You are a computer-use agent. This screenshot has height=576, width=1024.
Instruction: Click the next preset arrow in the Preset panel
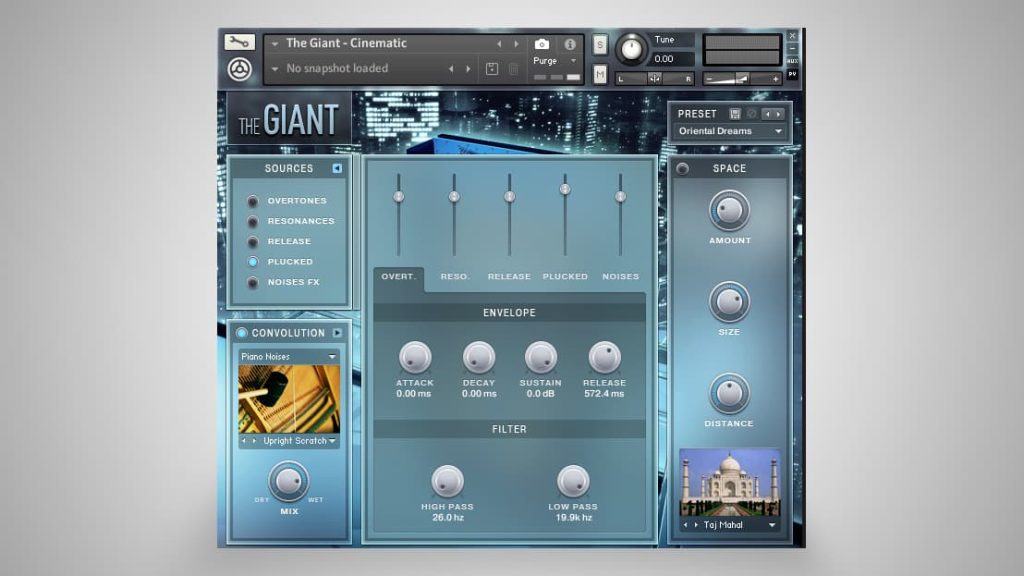coord(779,114)
